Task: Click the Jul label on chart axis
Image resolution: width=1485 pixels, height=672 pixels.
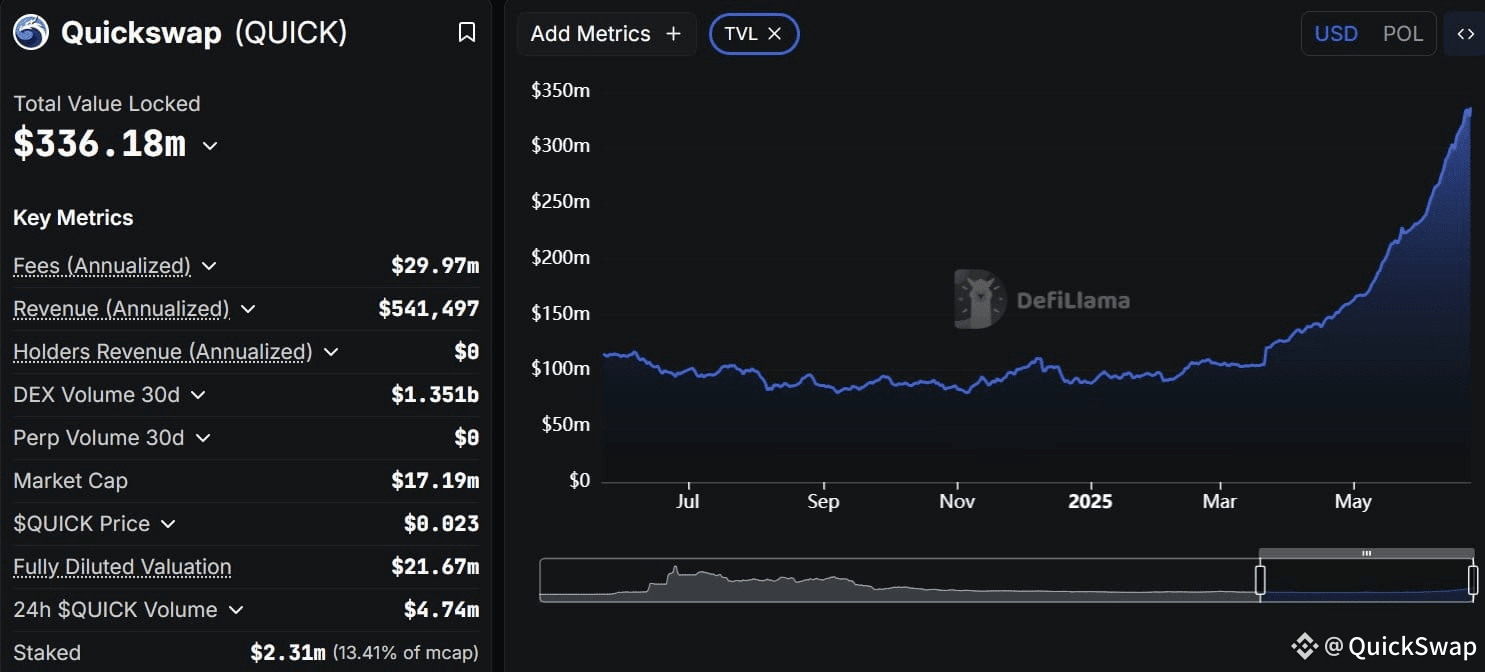Action: click(687, 502)
